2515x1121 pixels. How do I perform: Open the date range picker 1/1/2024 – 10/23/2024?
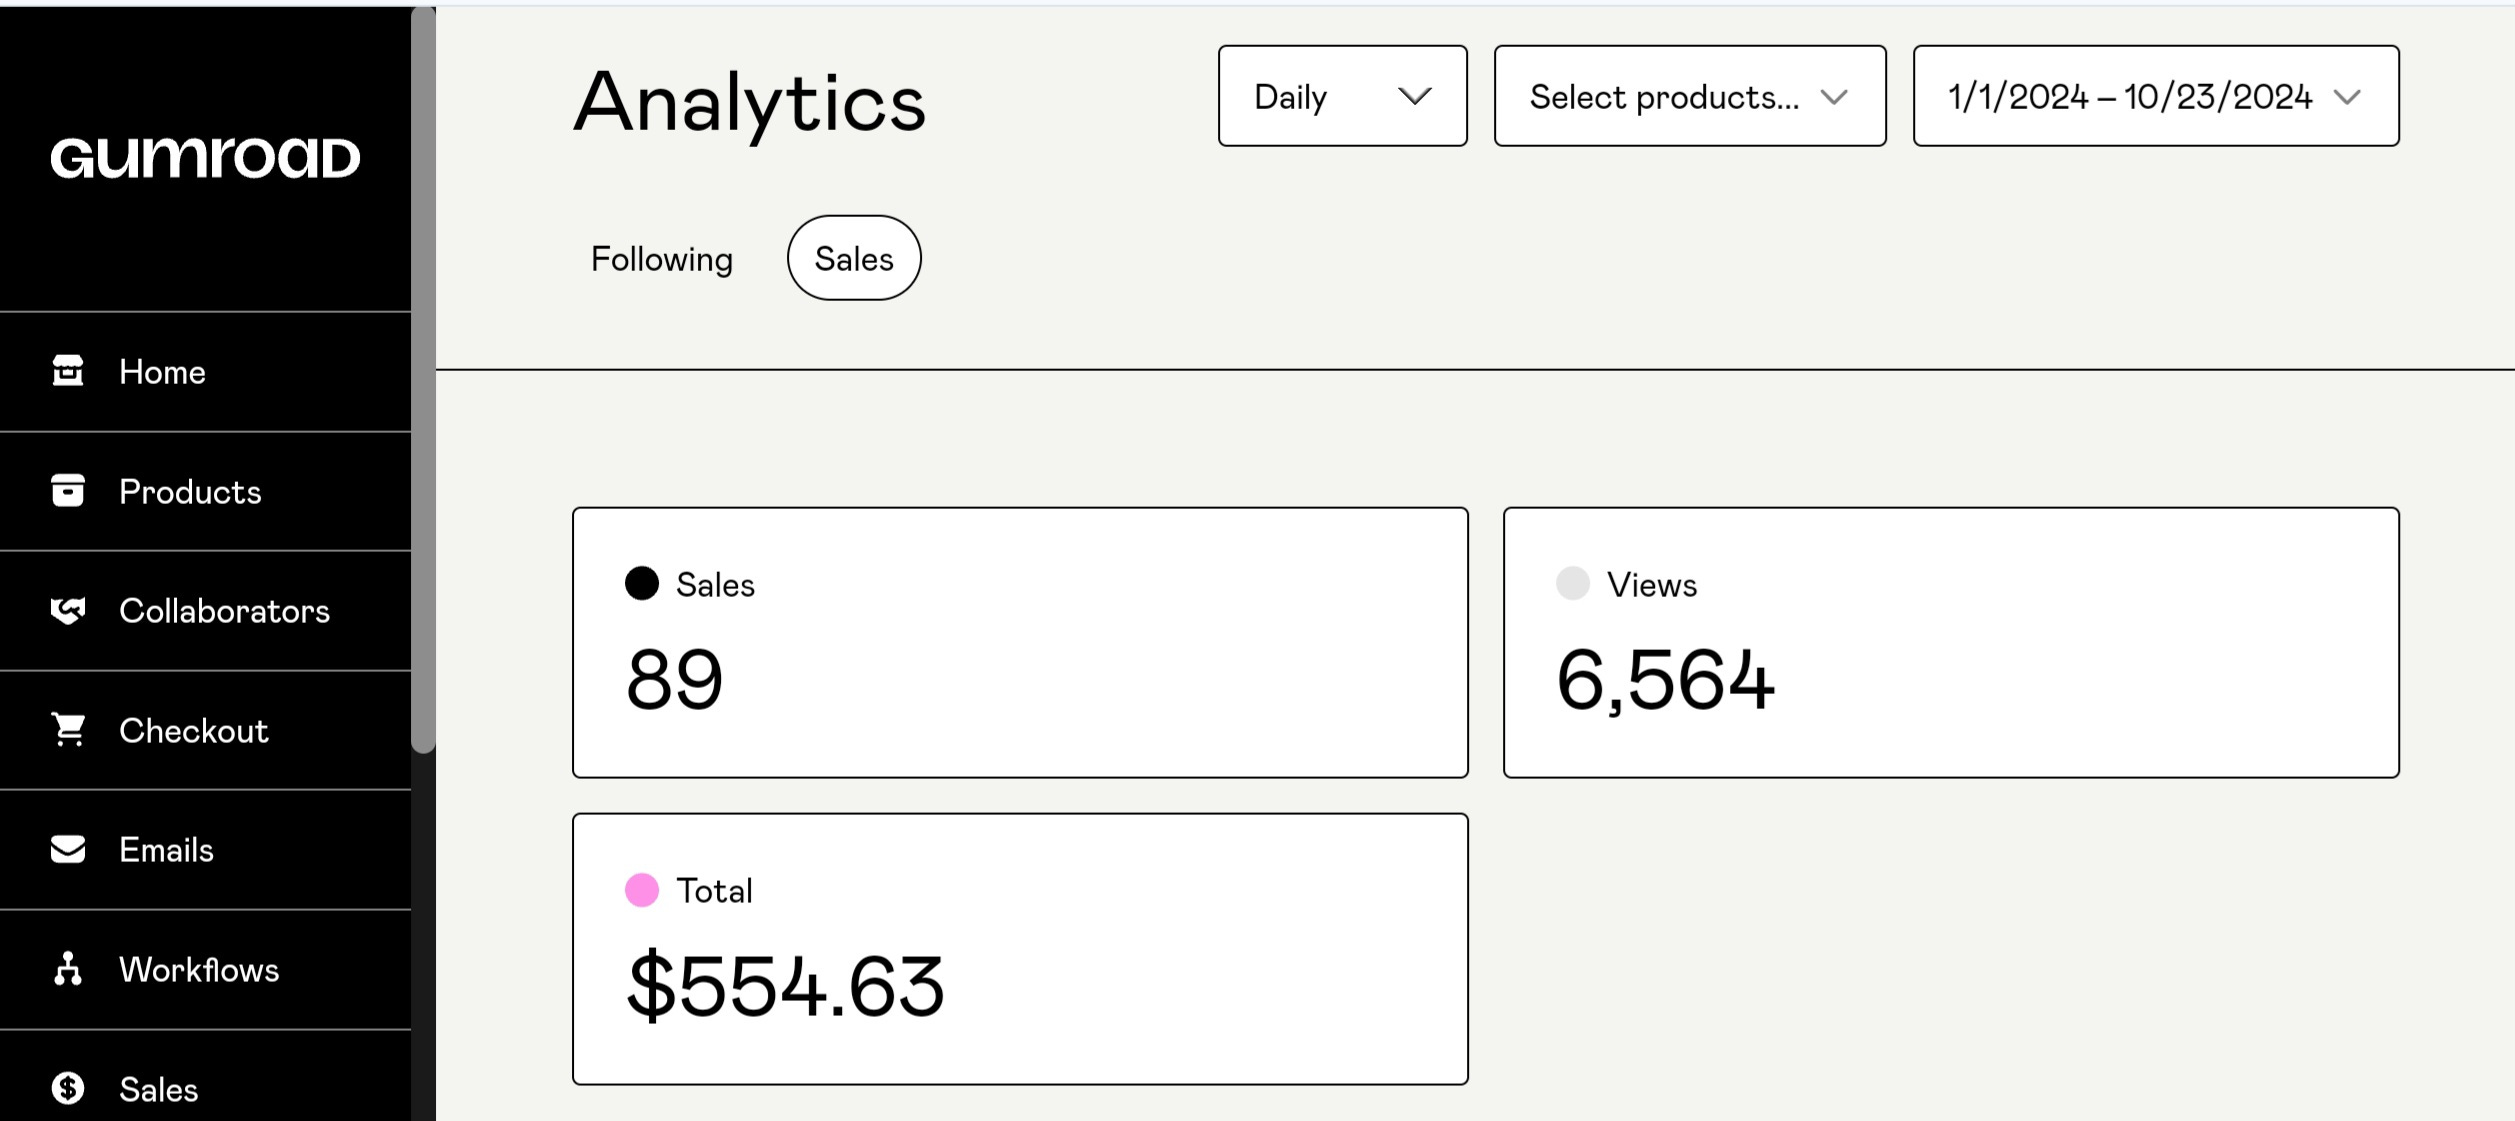2156,96
